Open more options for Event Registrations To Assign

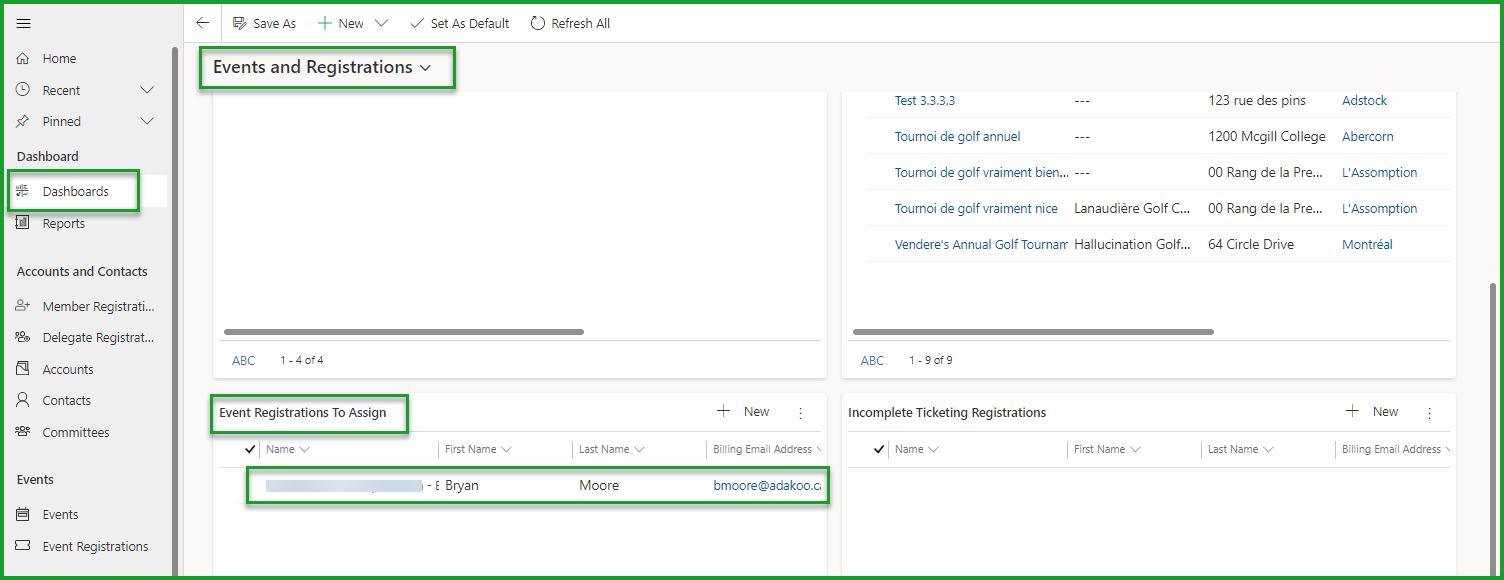coord(800,412)
